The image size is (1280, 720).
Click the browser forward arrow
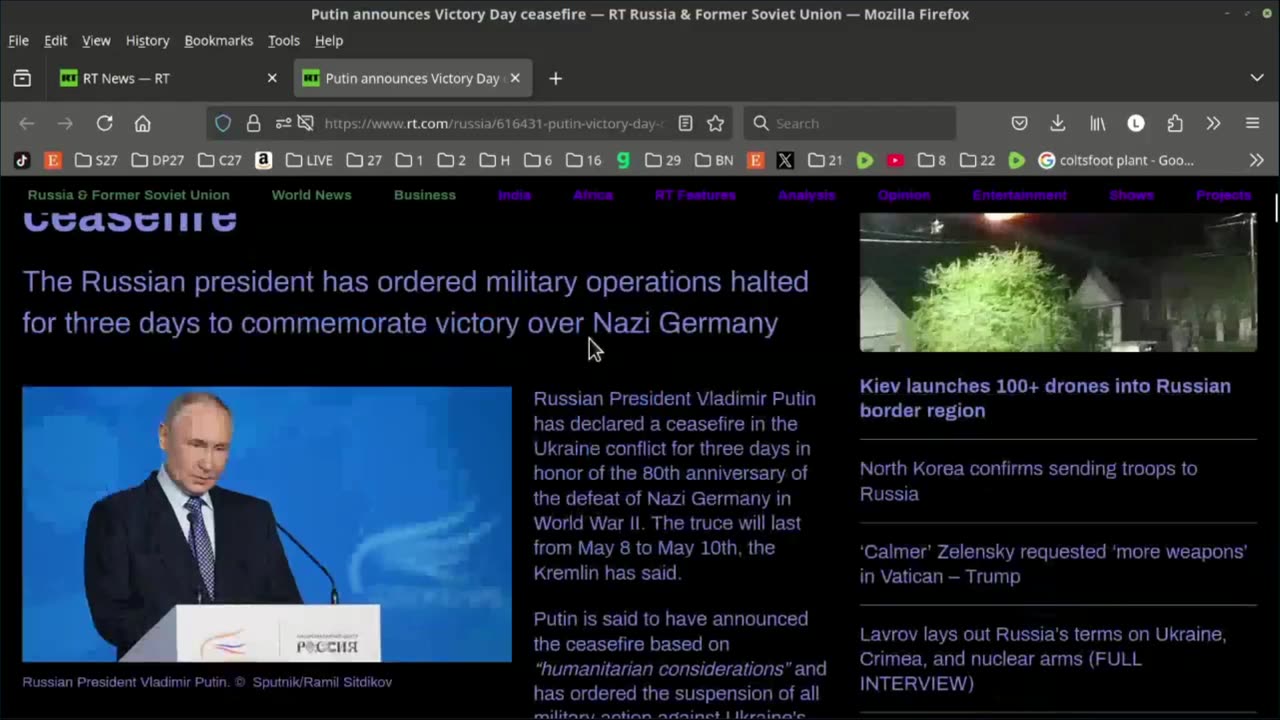pyautogui.click(x=65, y=123)
